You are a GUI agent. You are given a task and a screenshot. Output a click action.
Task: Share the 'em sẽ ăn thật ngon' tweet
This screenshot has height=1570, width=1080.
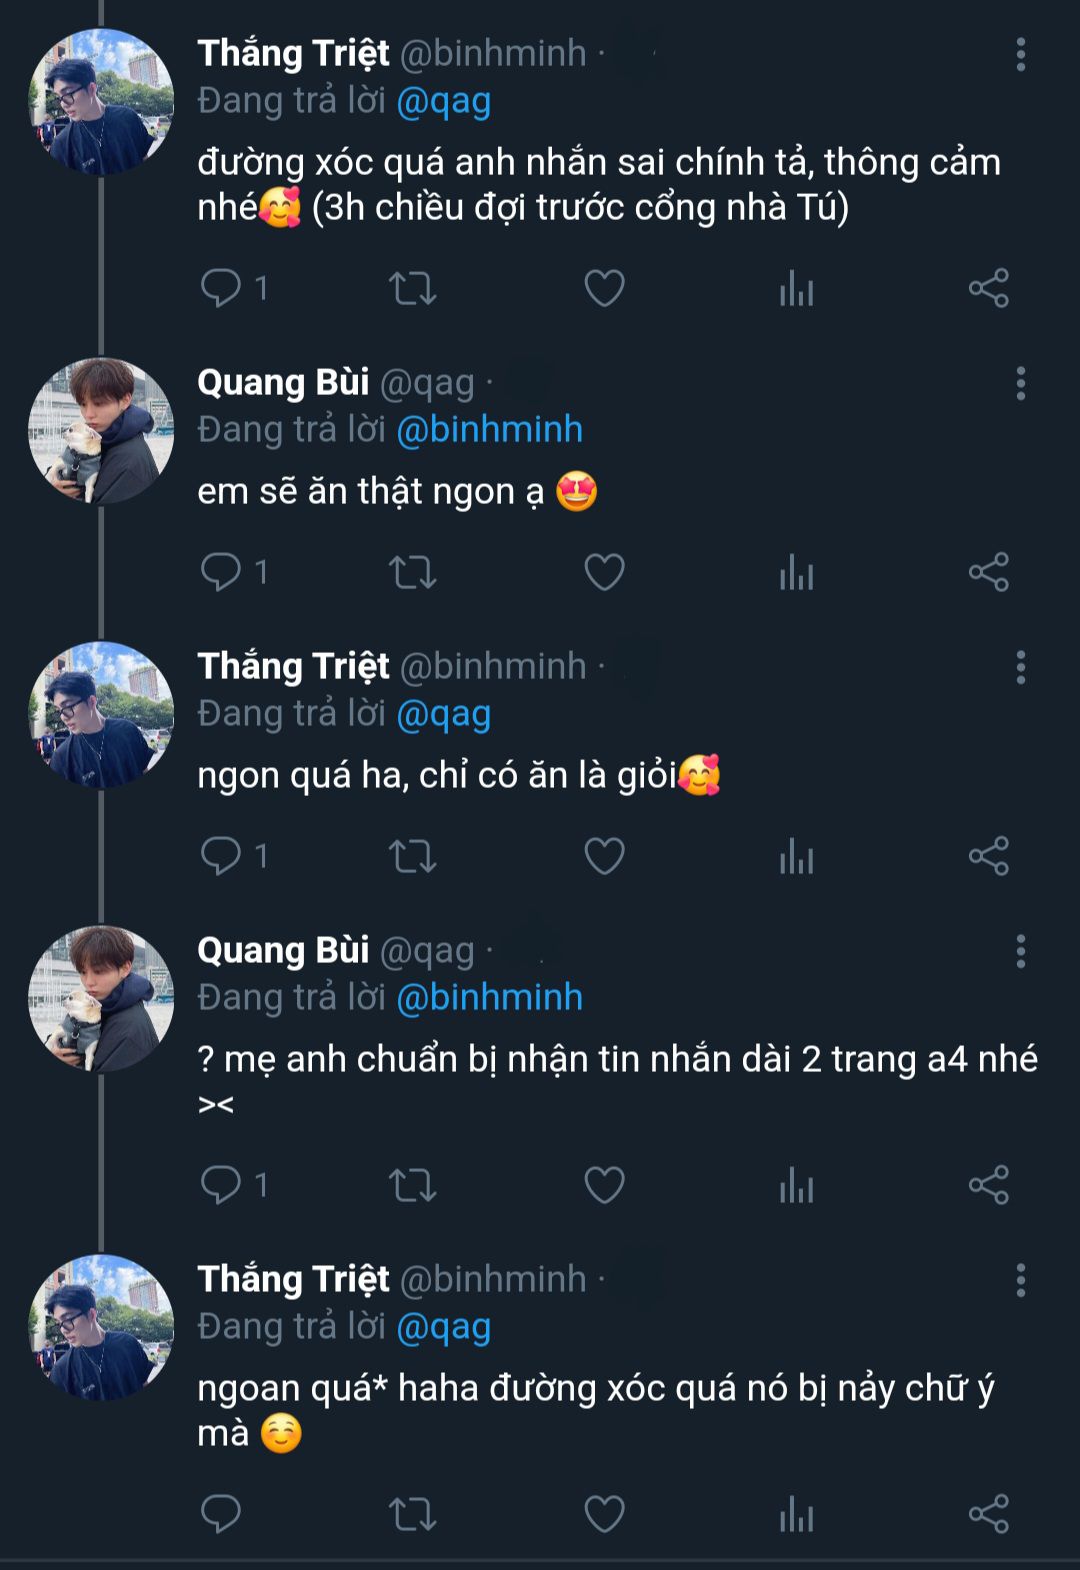988,572
